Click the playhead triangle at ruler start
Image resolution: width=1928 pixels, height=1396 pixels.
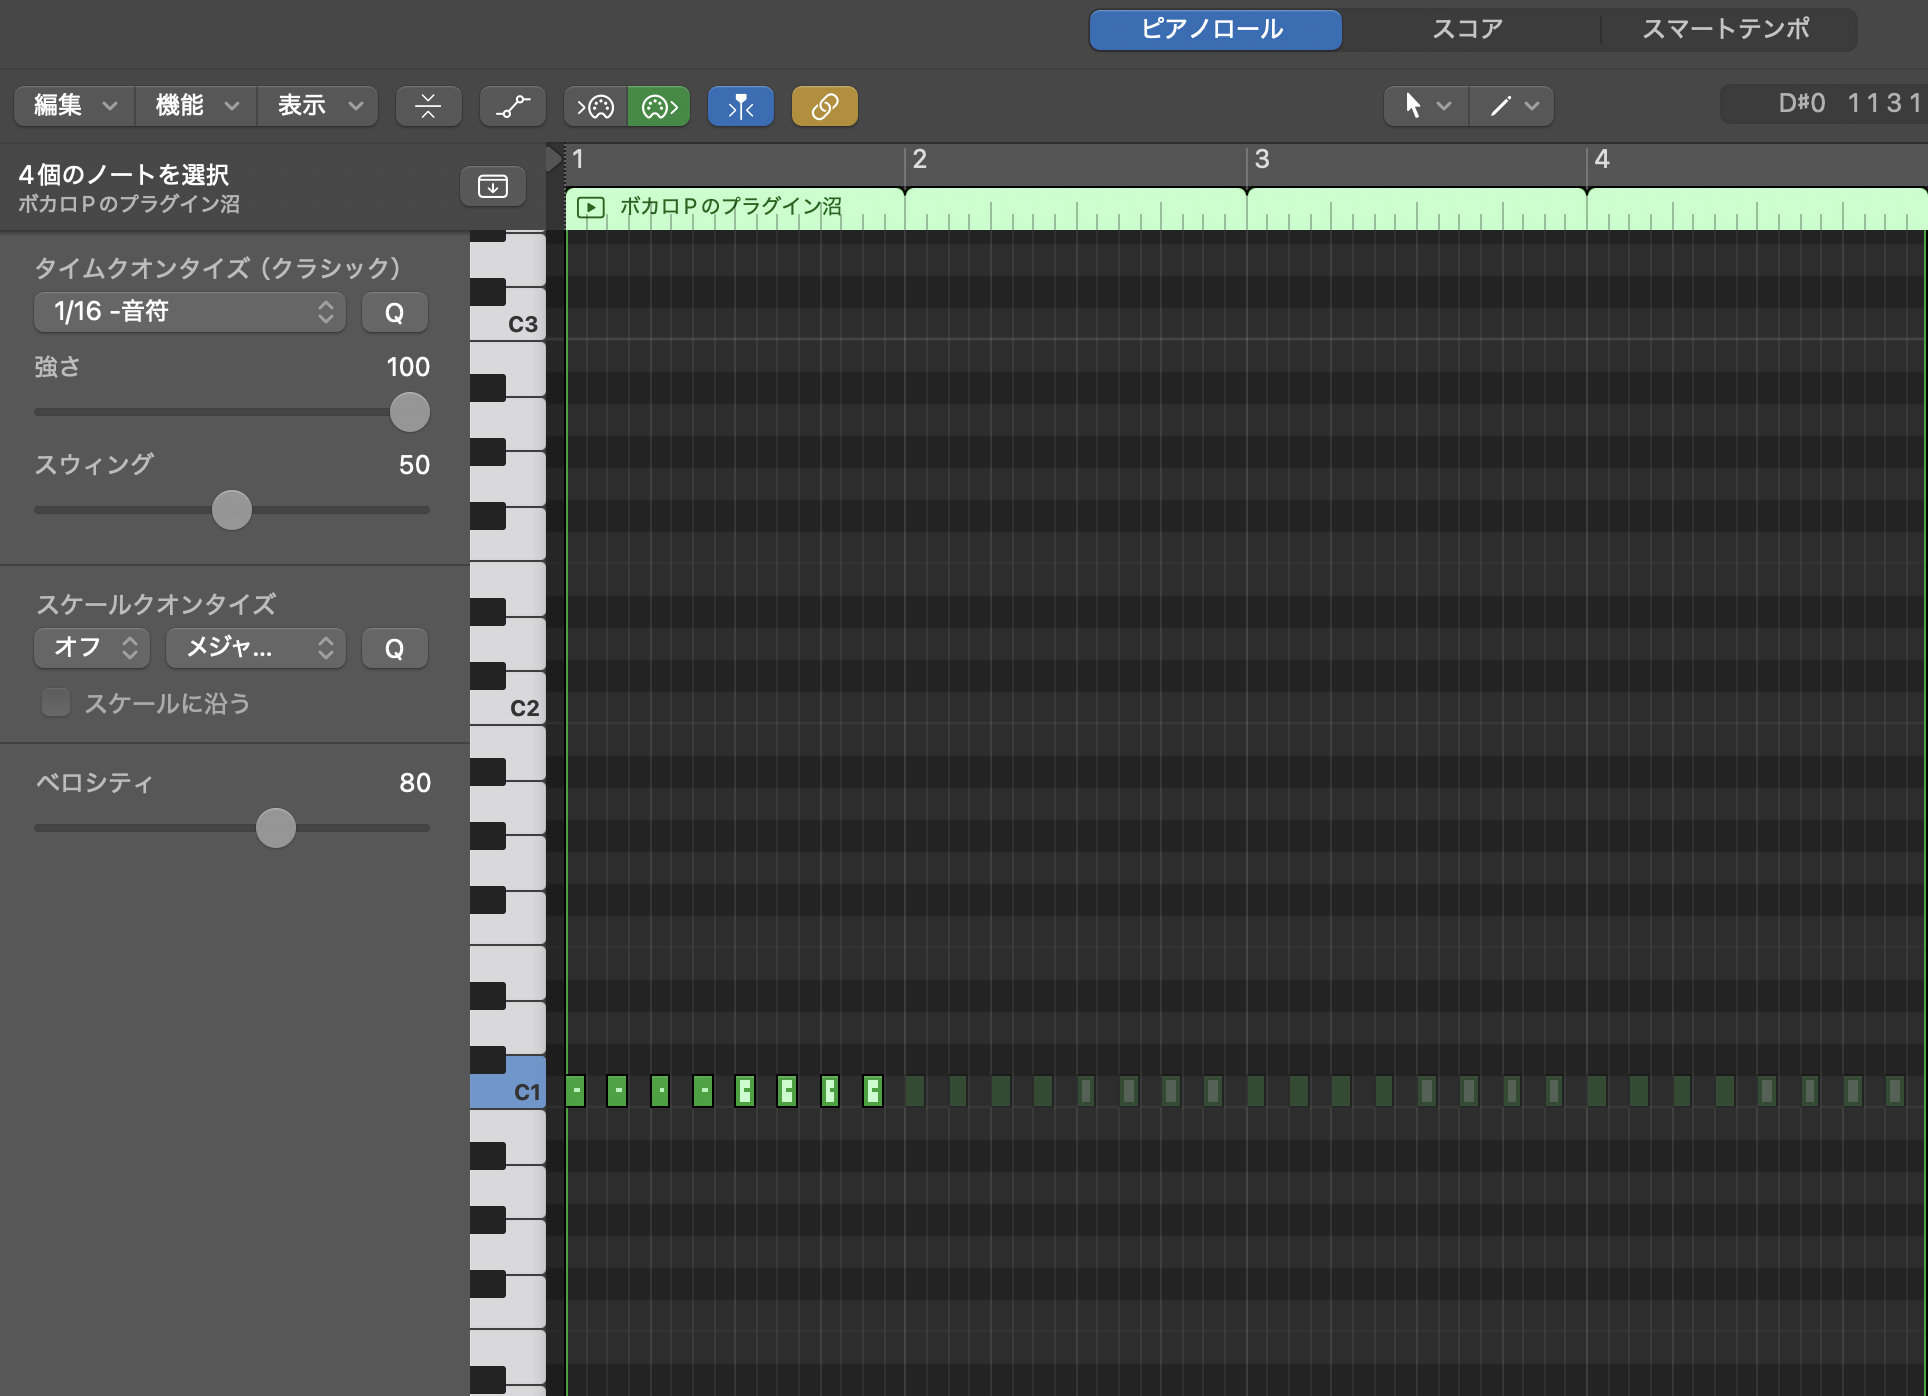553,158
